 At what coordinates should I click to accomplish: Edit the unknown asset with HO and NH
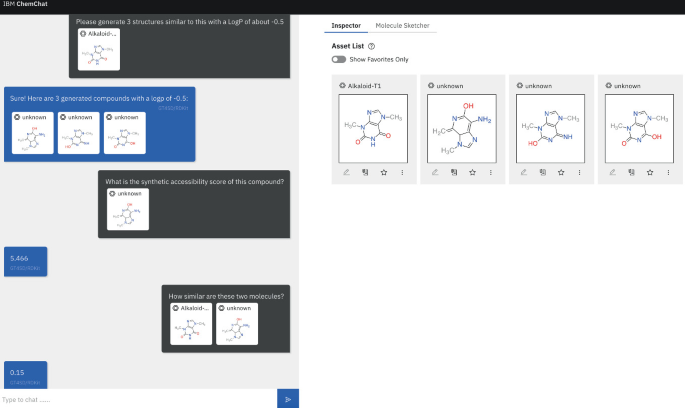[524, 172]
